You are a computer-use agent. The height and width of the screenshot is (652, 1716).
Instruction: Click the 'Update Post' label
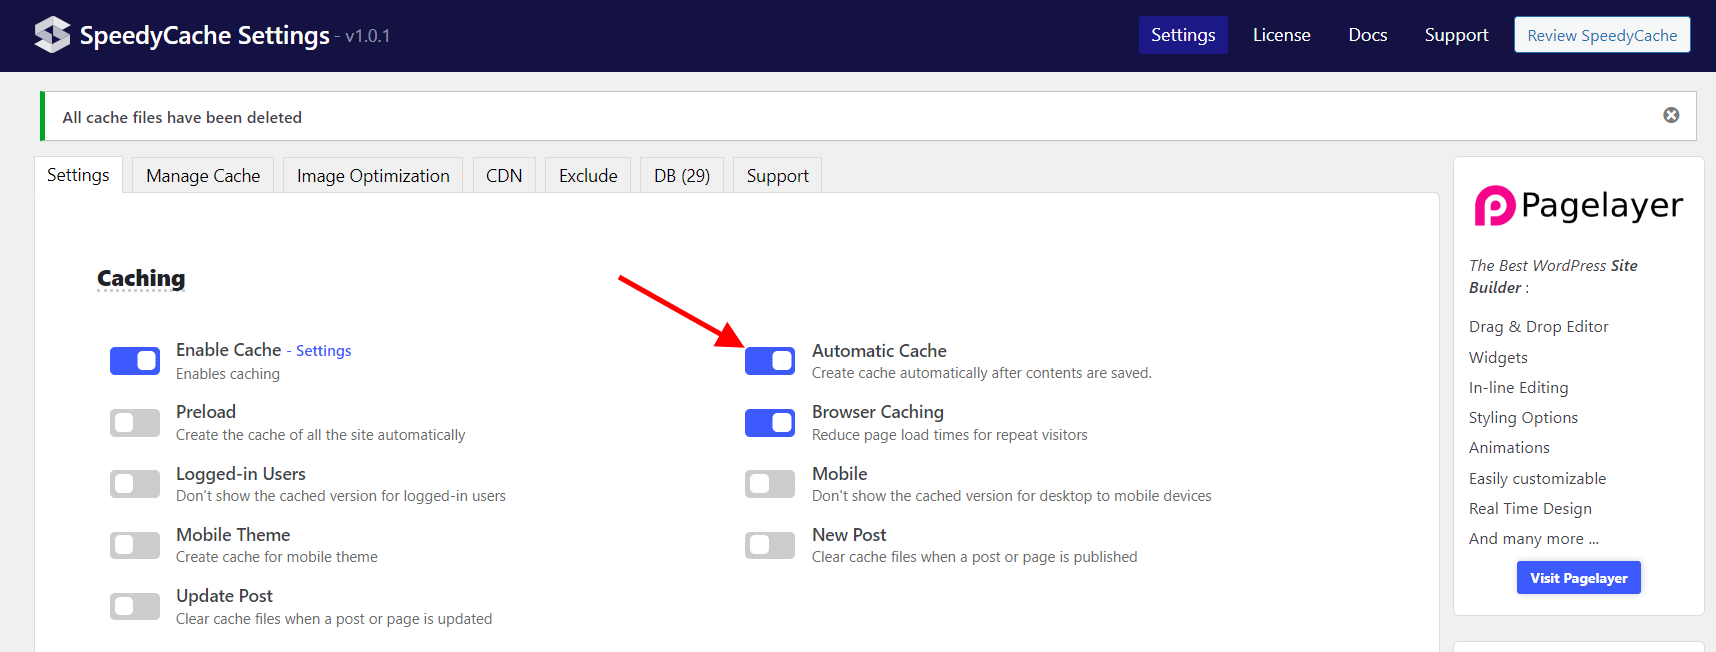coord(224,596)
